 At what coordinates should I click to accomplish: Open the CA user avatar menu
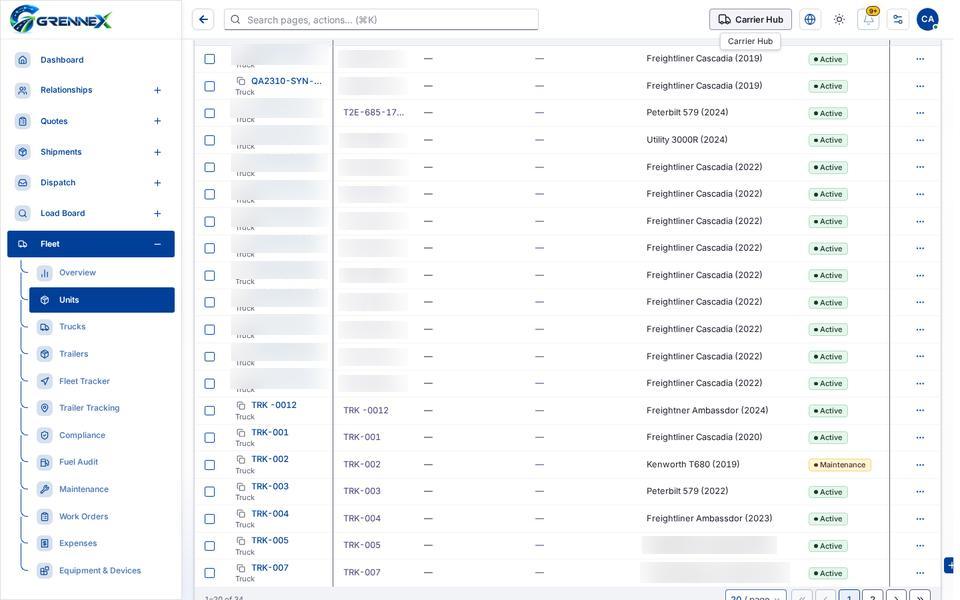click(x=927, y=20)
